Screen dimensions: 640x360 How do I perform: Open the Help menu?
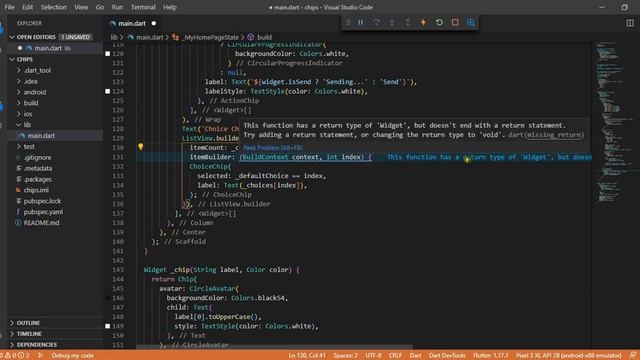pyautogui.click(x=170, y=7)
